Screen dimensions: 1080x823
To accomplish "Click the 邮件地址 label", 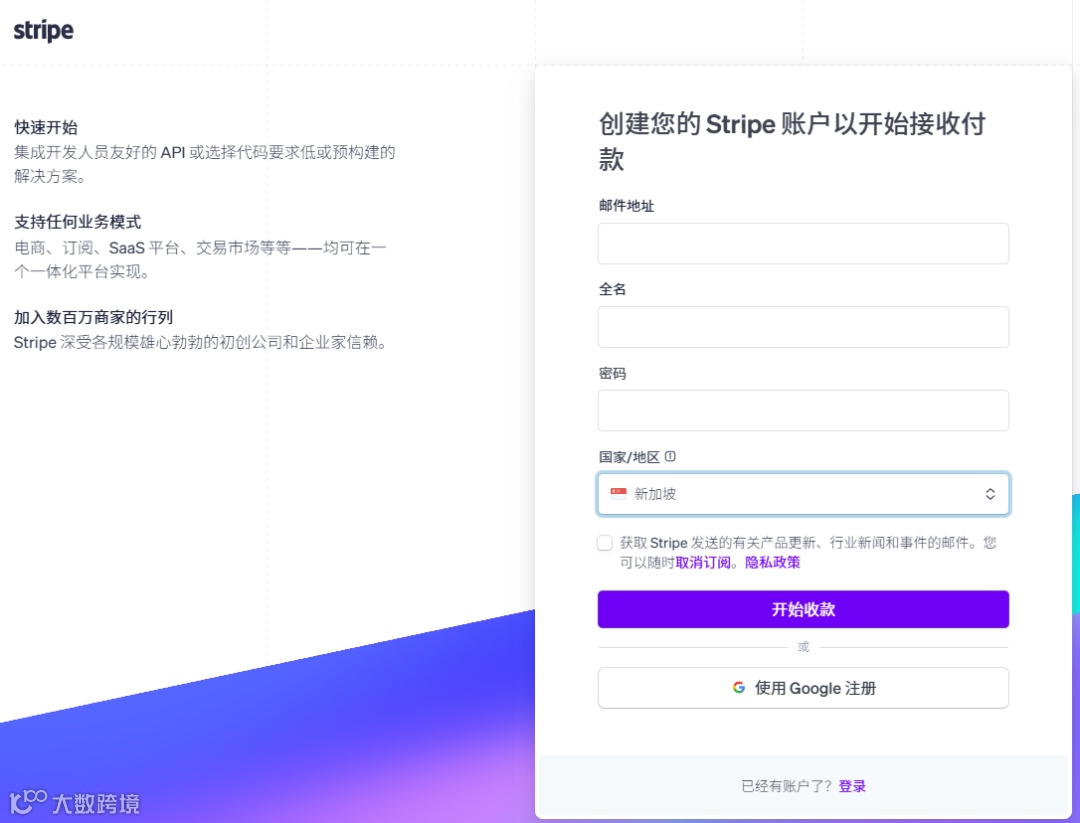I will click(626, 205).
